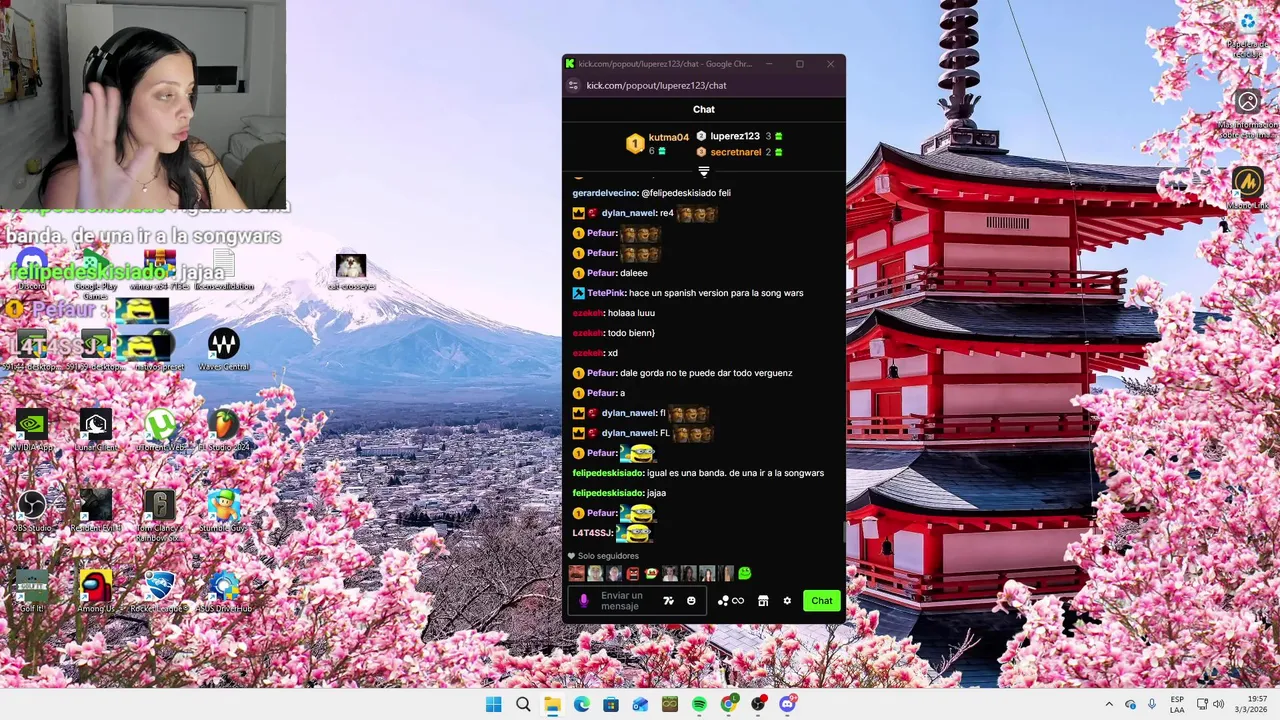Click username TetePink in chat
1280x720 pixels.
606,293
